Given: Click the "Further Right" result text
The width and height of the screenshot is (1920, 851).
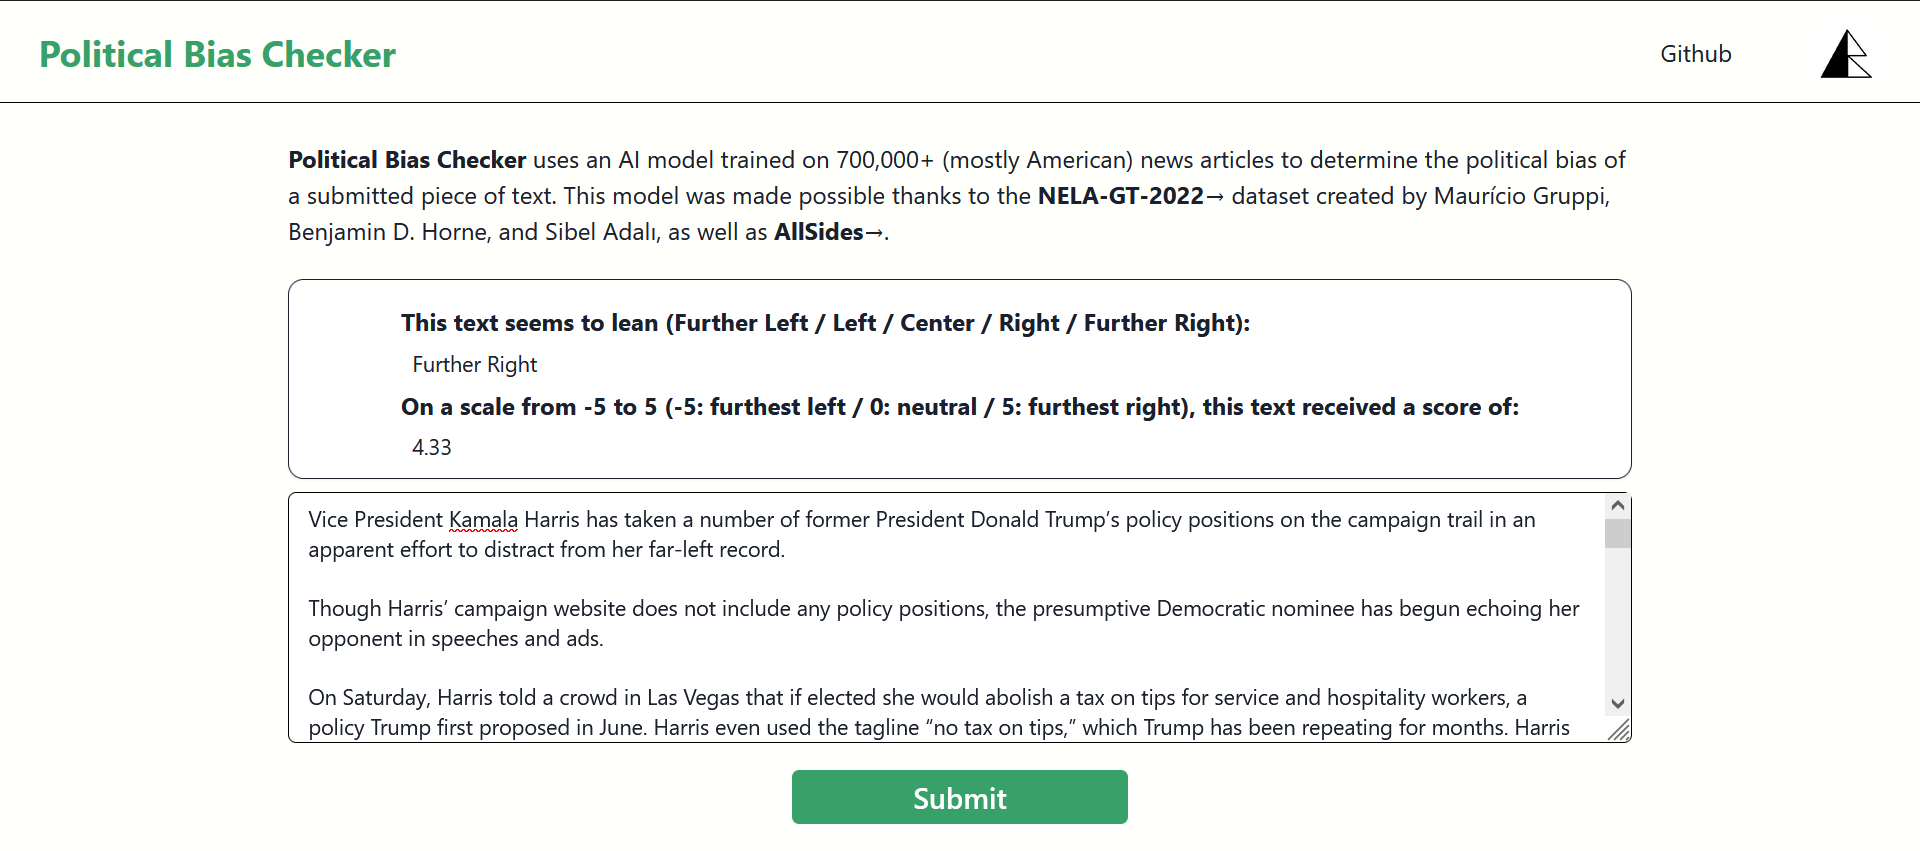Looking at the screenshot, I should [475, 365].
